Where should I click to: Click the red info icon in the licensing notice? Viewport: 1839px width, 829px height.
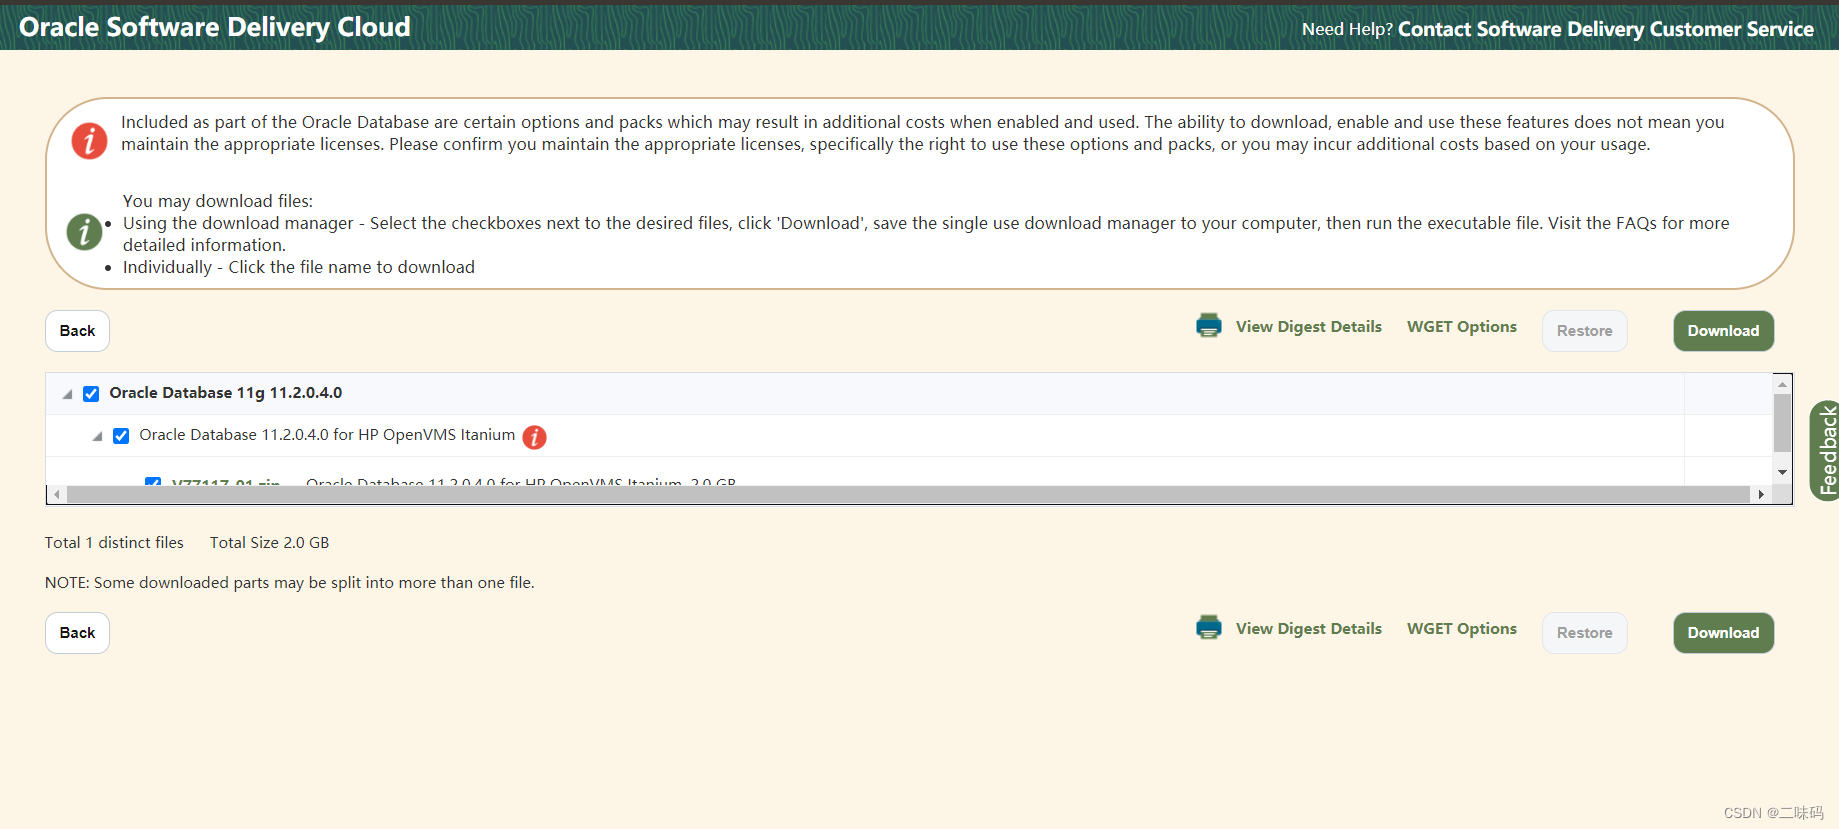pos(89,141)
